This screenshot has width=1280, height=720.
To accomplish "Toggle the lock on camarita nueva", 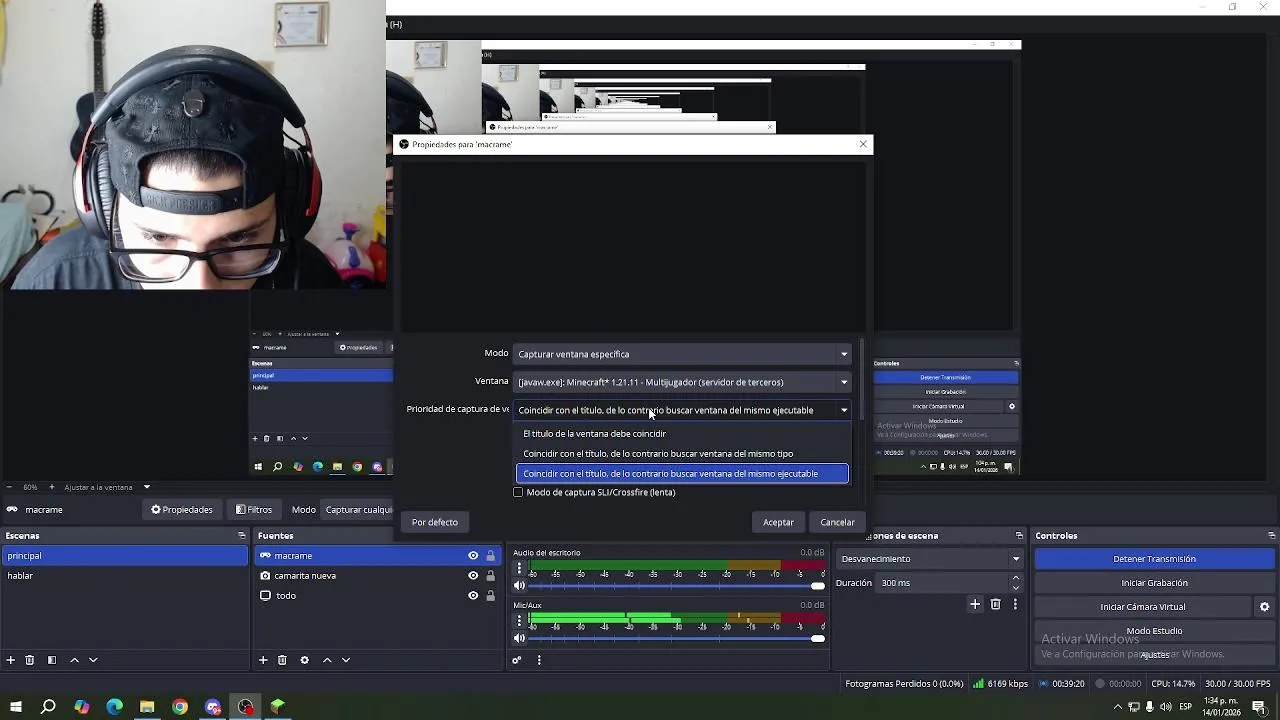I will 490,576.
